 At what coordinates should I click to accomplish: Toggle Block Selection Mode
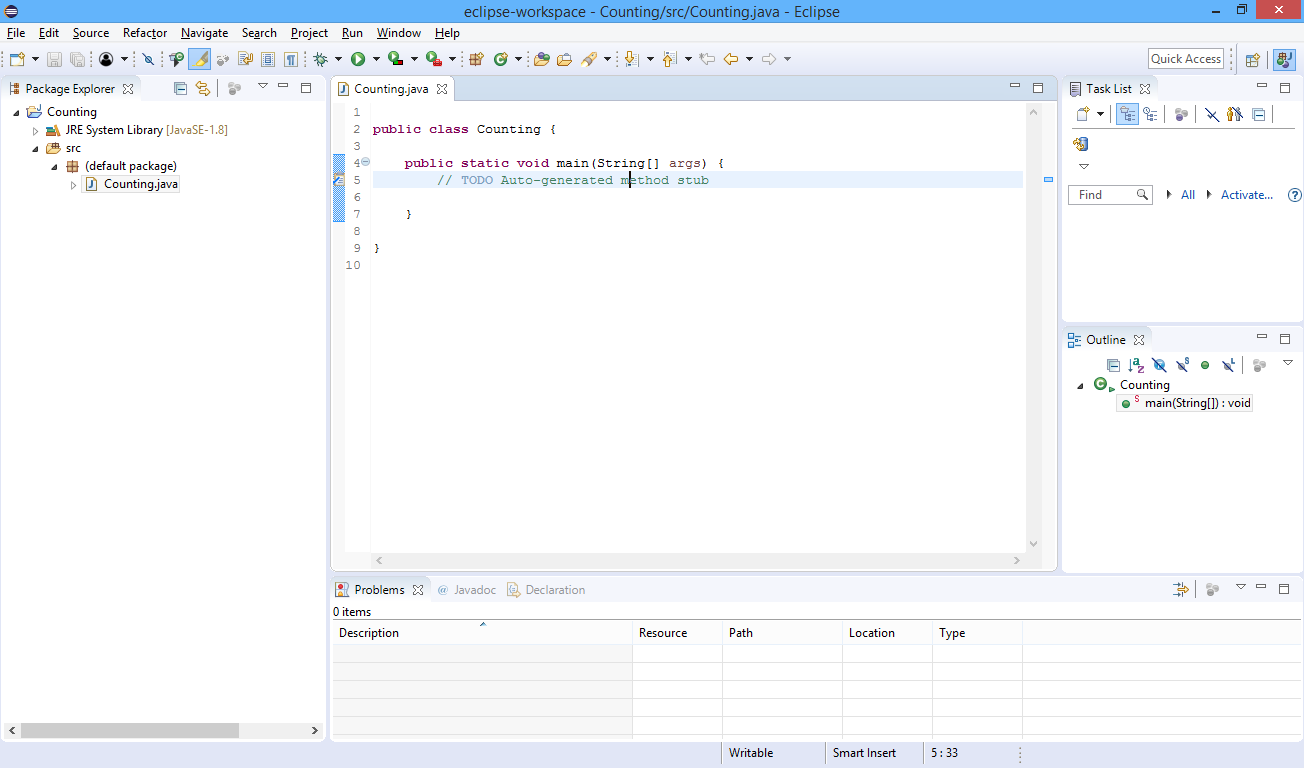(267, 59)
